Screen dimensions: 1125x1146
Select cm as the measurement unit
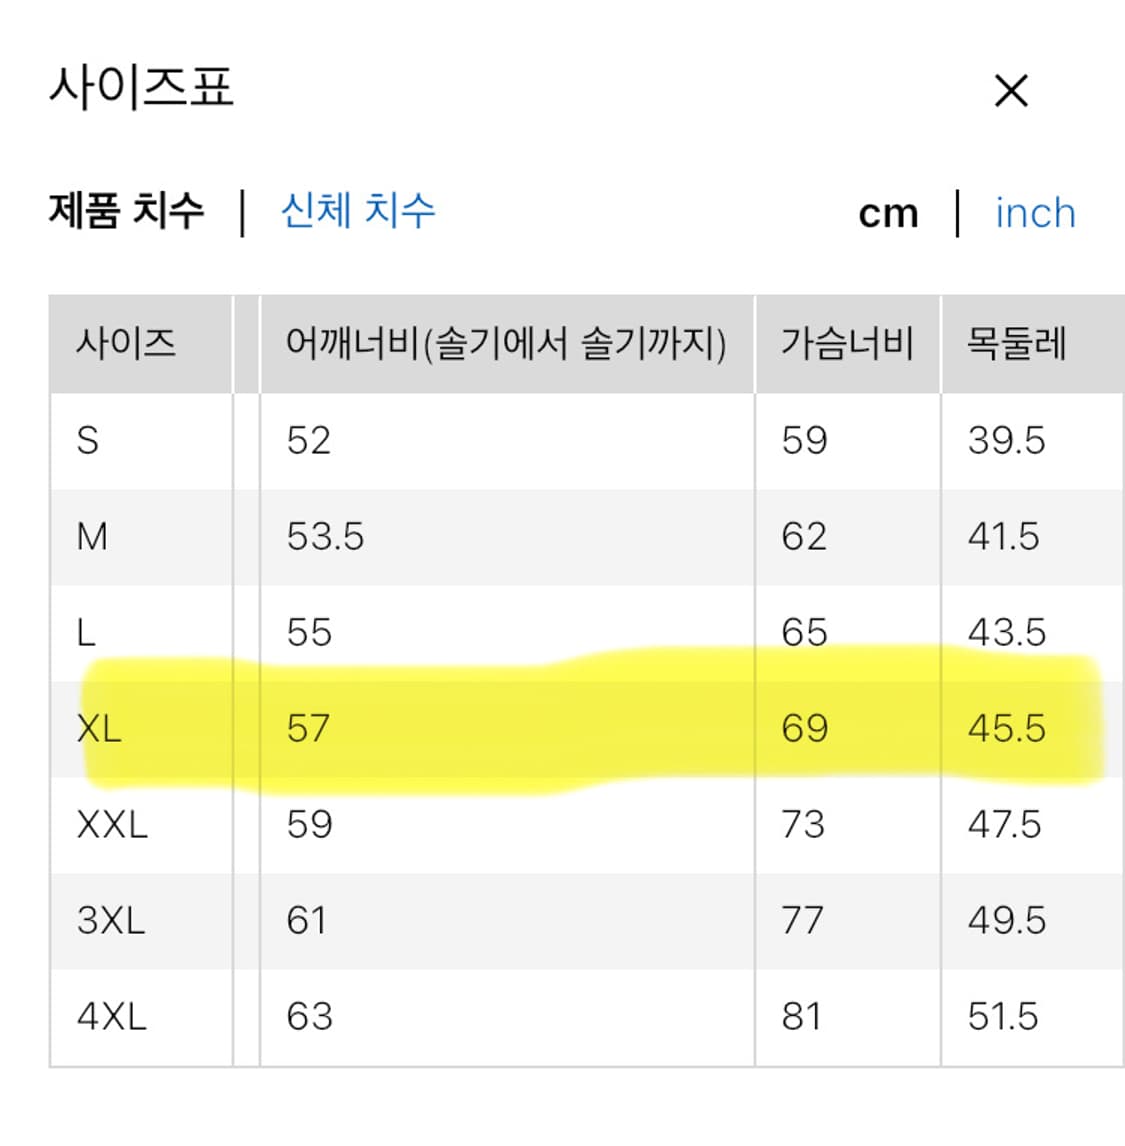[x=890, y=212]
